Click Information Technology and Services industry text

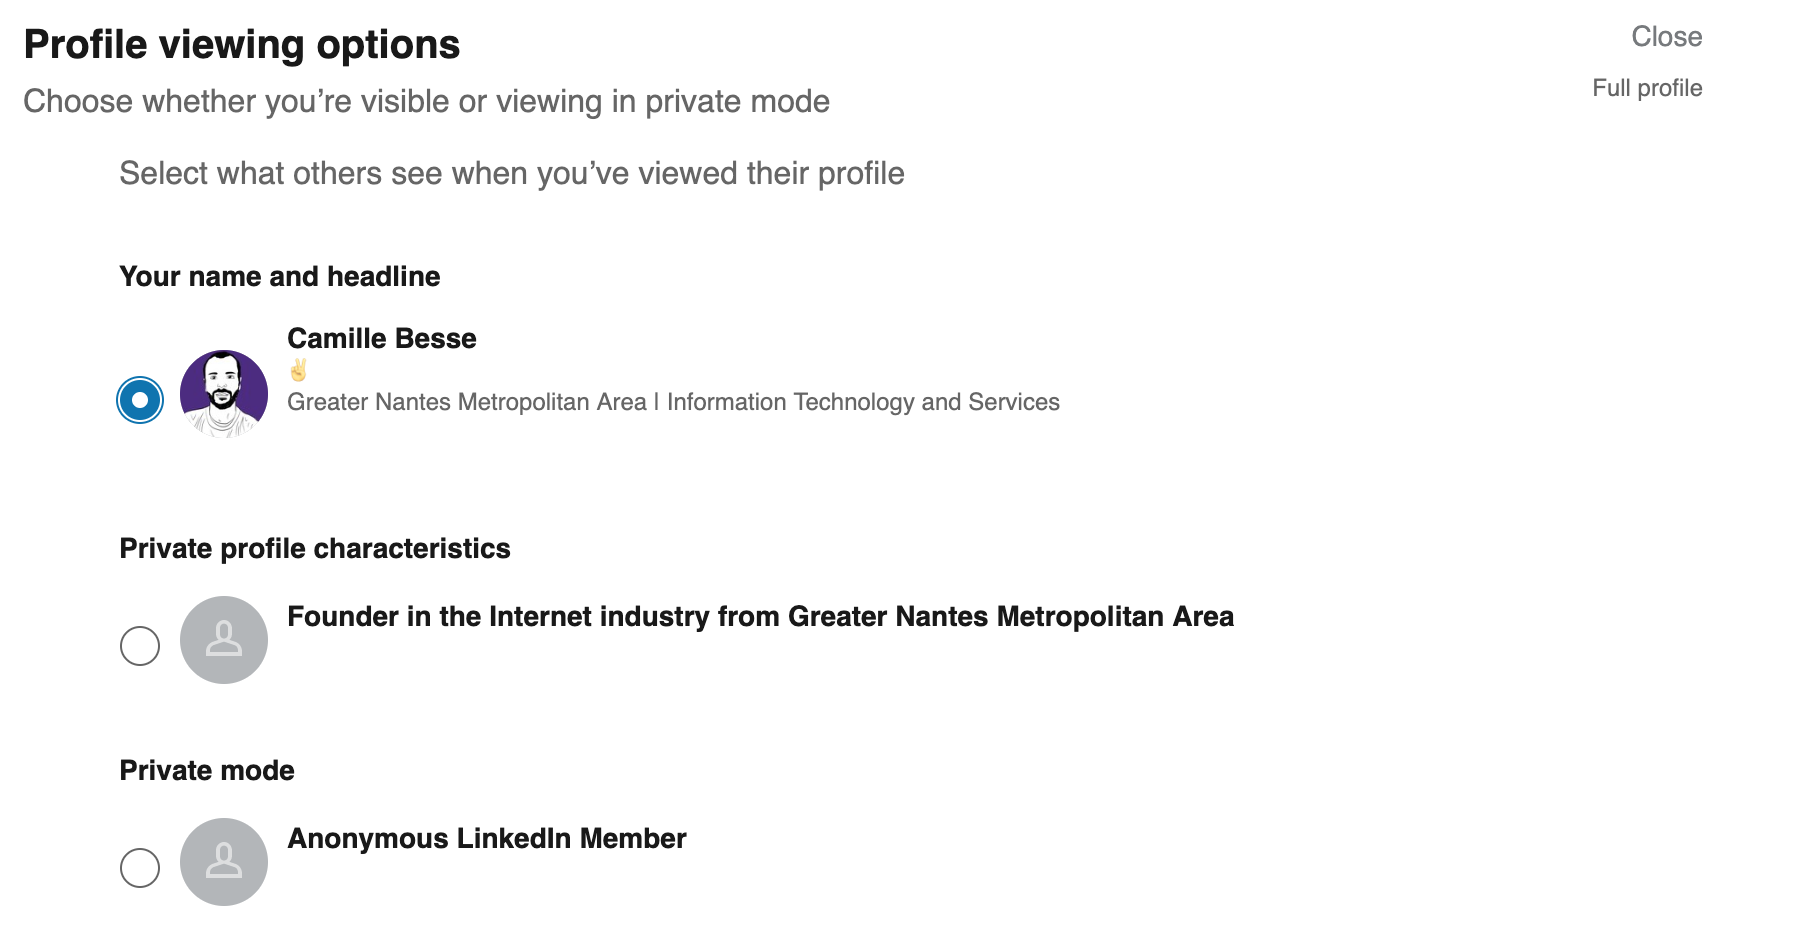(x=863, y=402)
